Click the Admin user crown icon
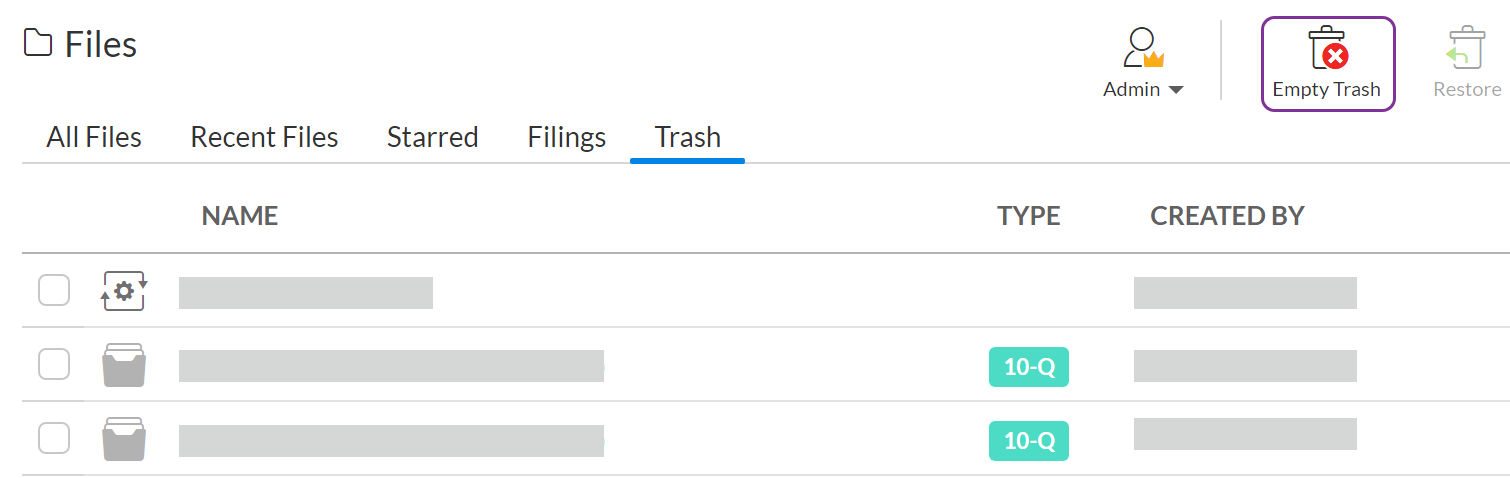 pos(1143,48)
